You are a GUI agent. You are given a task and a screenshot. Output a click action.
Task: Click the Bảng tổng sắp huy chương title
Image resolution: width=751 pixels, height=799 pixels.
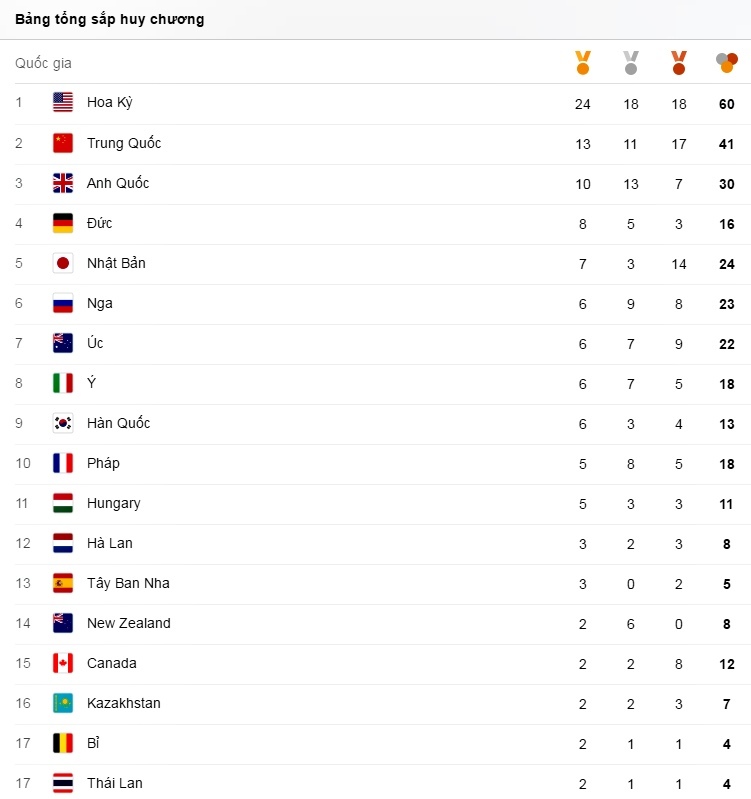click(x=110, y=19)
